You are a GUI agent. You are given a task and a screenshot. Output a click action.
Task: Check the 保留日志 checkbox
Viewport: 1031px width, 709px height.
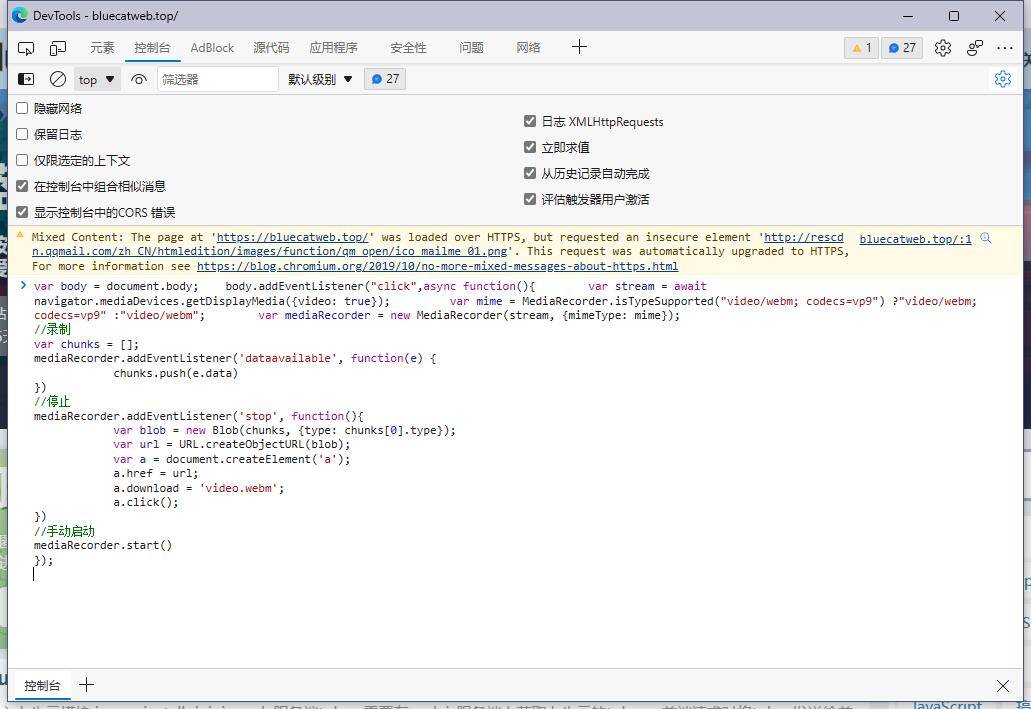[22, 134]
